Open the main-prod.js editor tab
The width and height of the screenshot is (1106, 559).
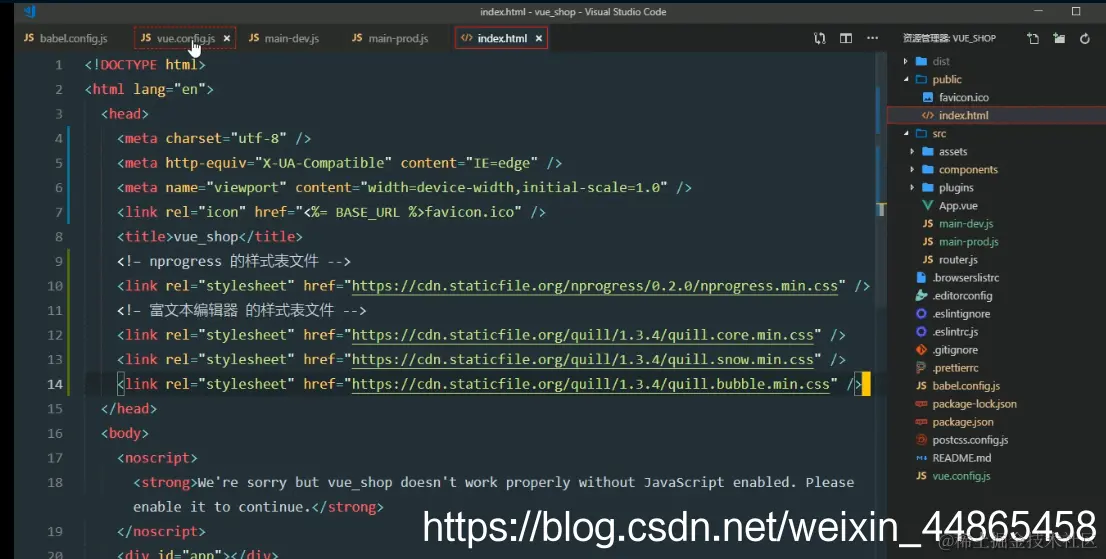tap(389, 38)
